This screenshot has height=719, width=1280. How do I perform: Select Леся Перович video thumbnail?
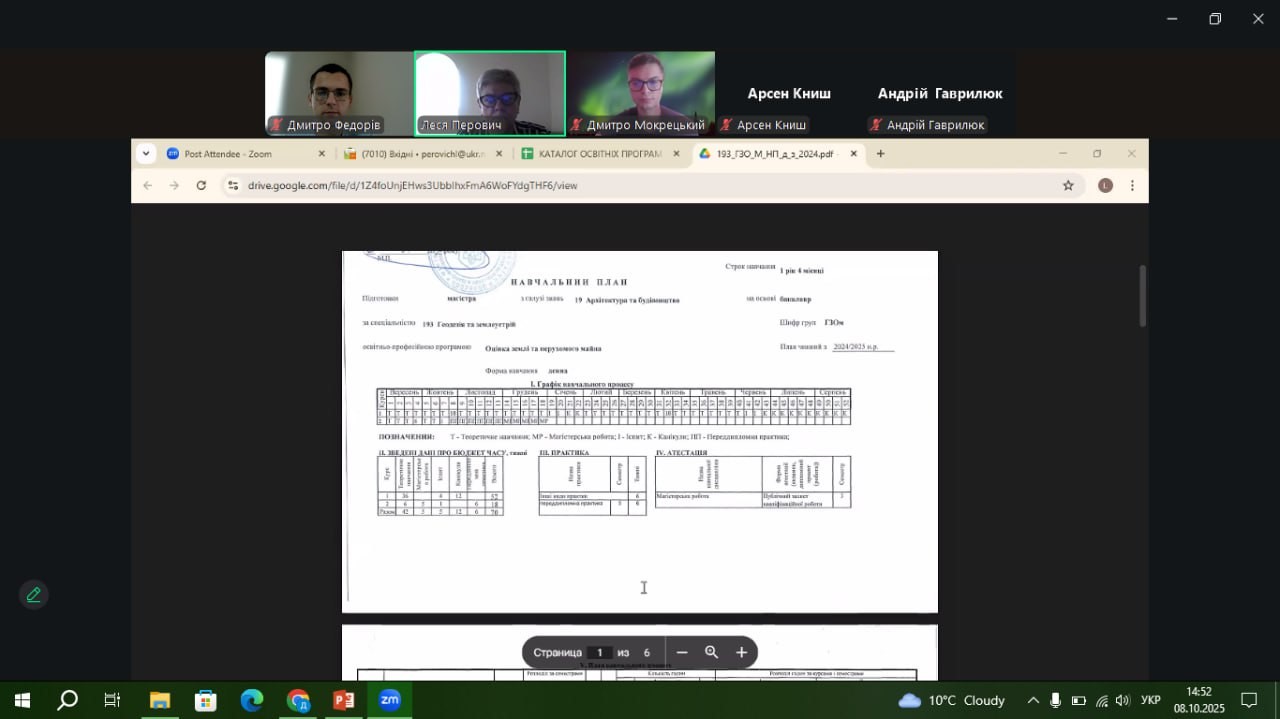pos(490,92)
